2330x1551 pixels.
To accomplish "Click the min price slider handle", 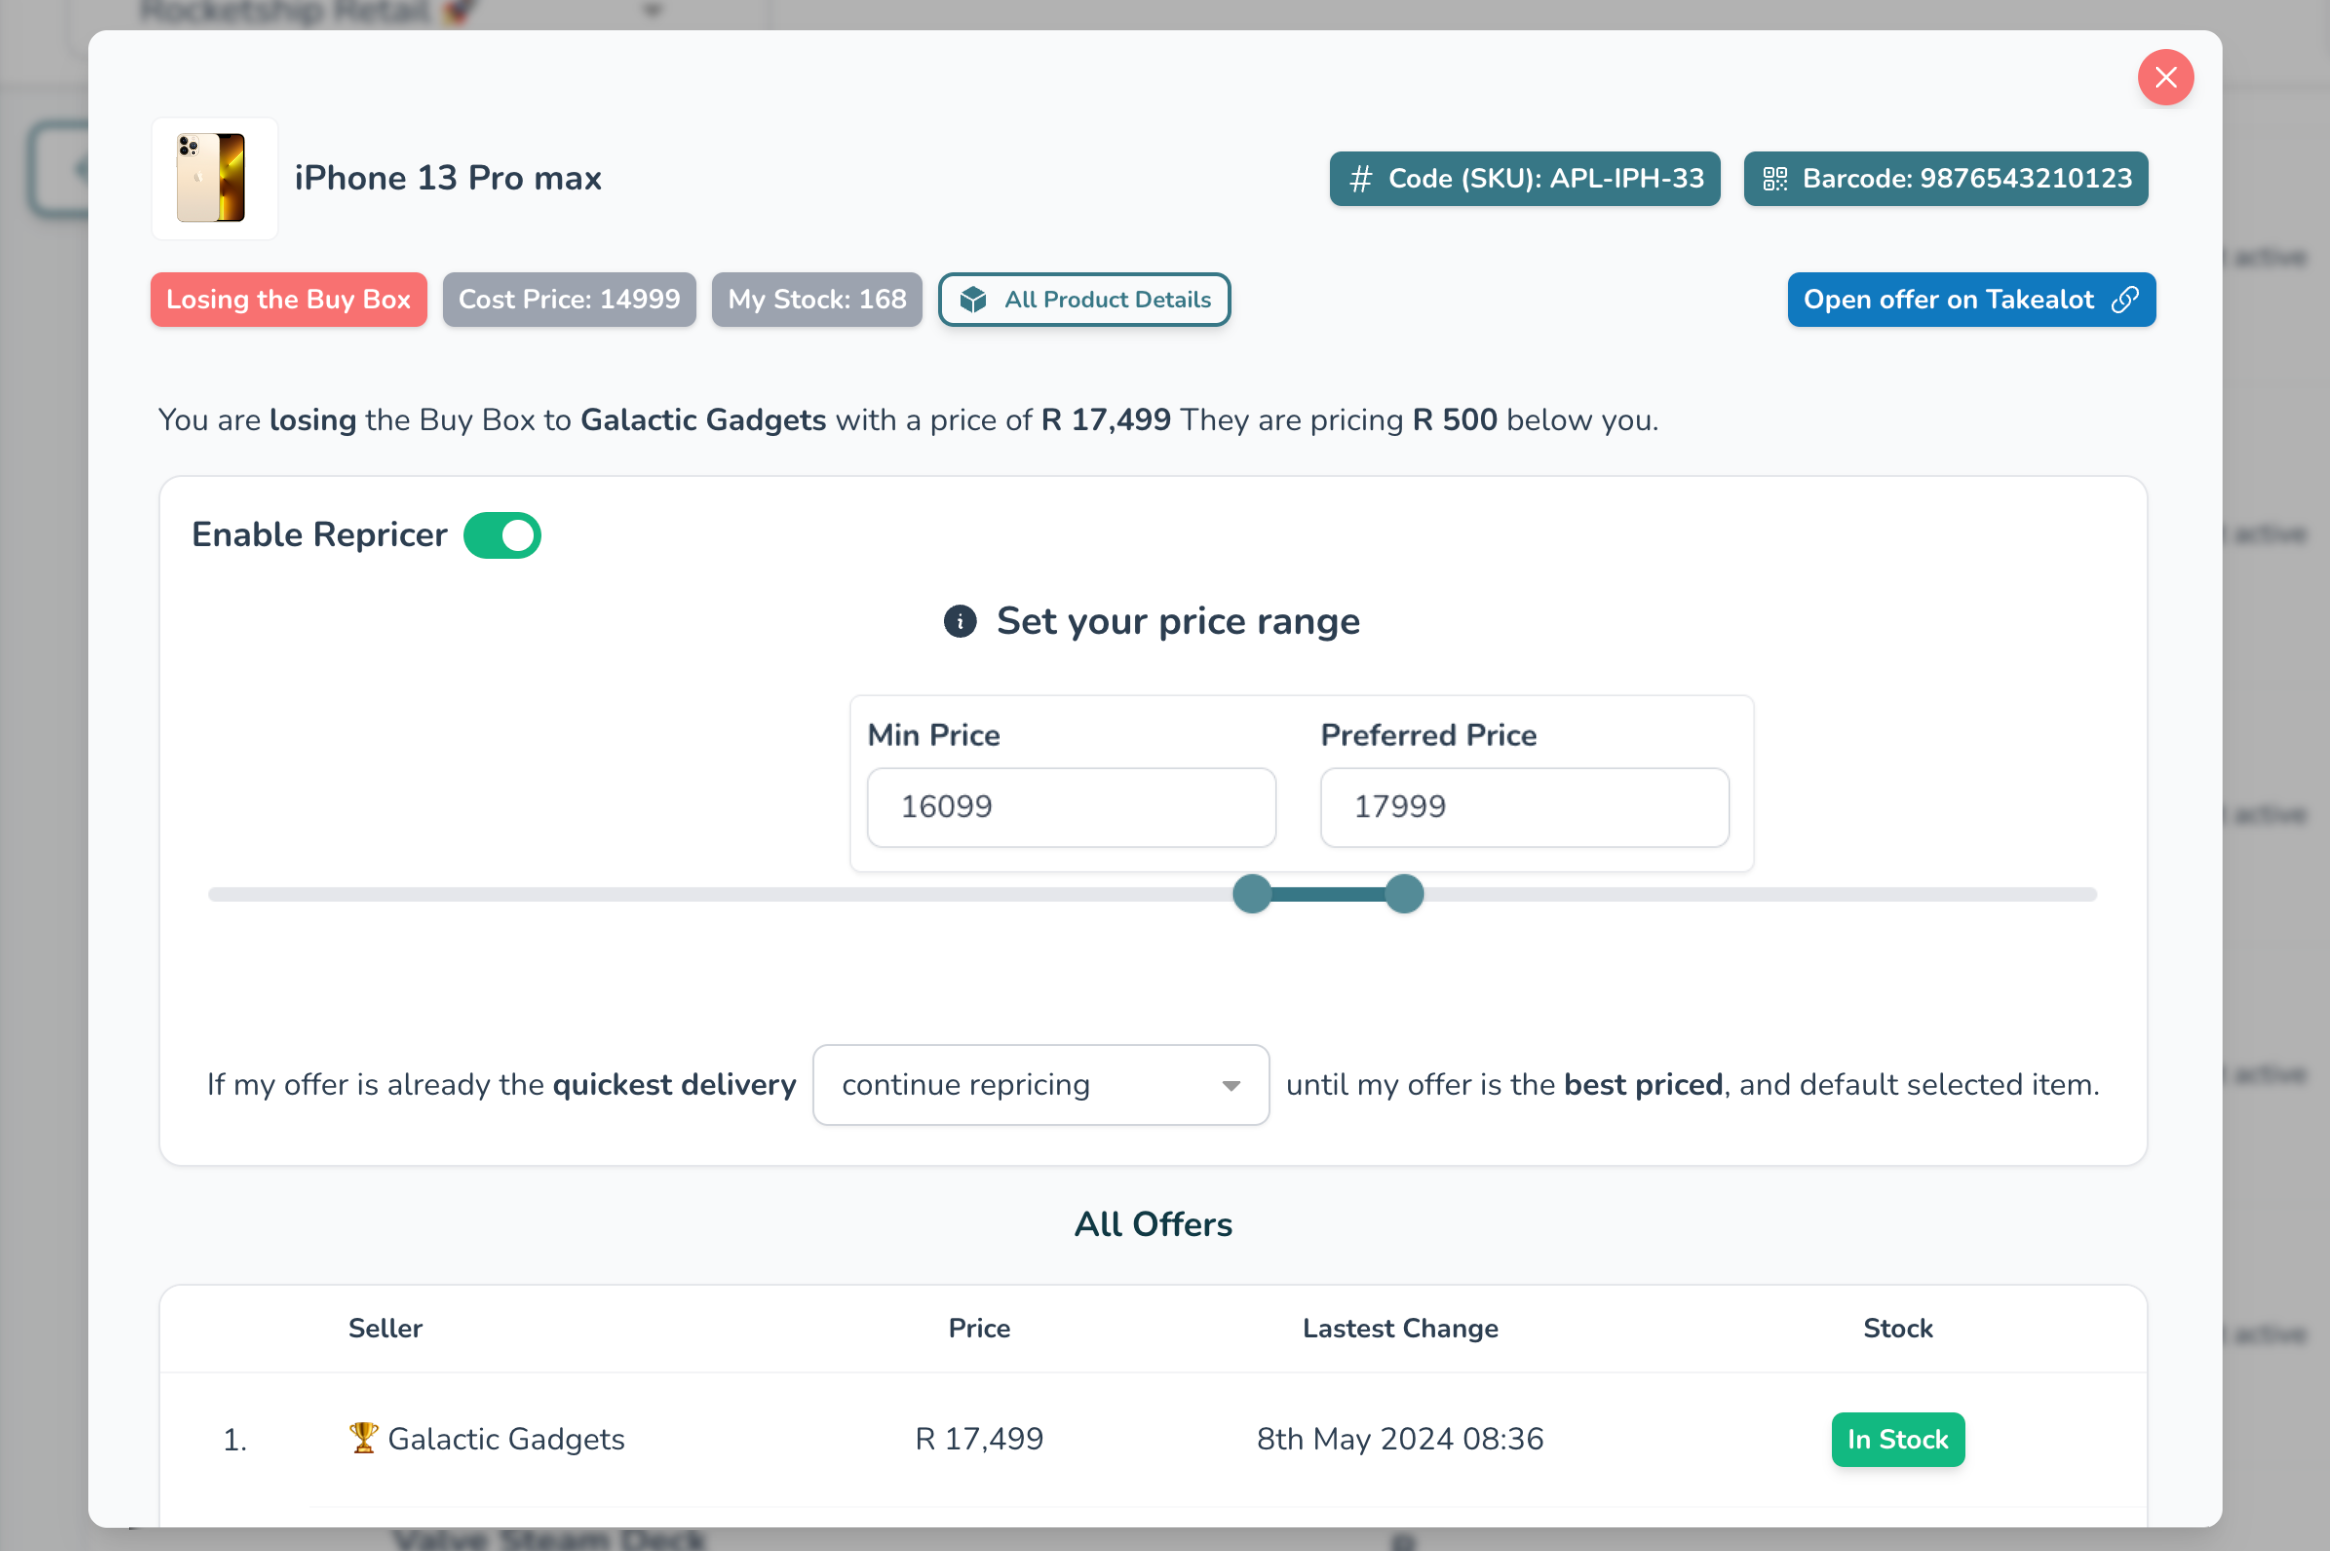I will [1251, 894].
